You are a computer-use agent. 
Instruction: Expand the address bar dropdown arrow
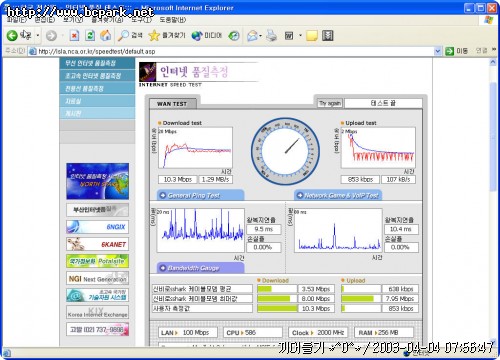[438, 51]
